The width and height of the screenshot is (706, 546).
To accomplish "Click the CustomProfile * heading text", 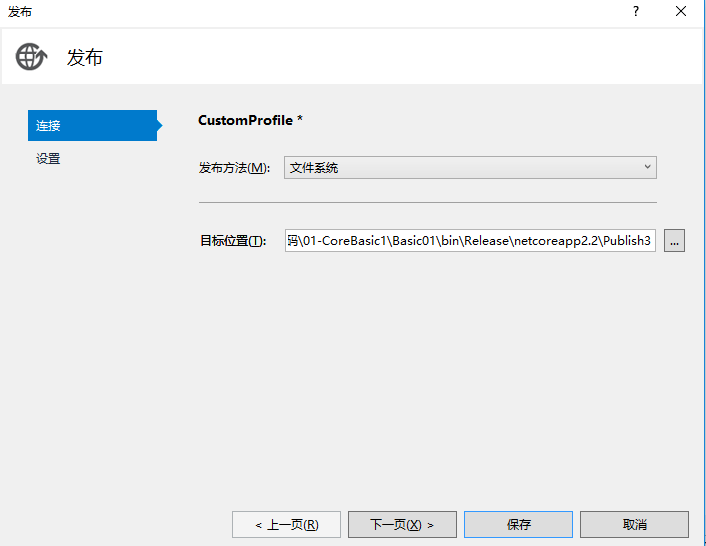I will (x=250, y=120).
